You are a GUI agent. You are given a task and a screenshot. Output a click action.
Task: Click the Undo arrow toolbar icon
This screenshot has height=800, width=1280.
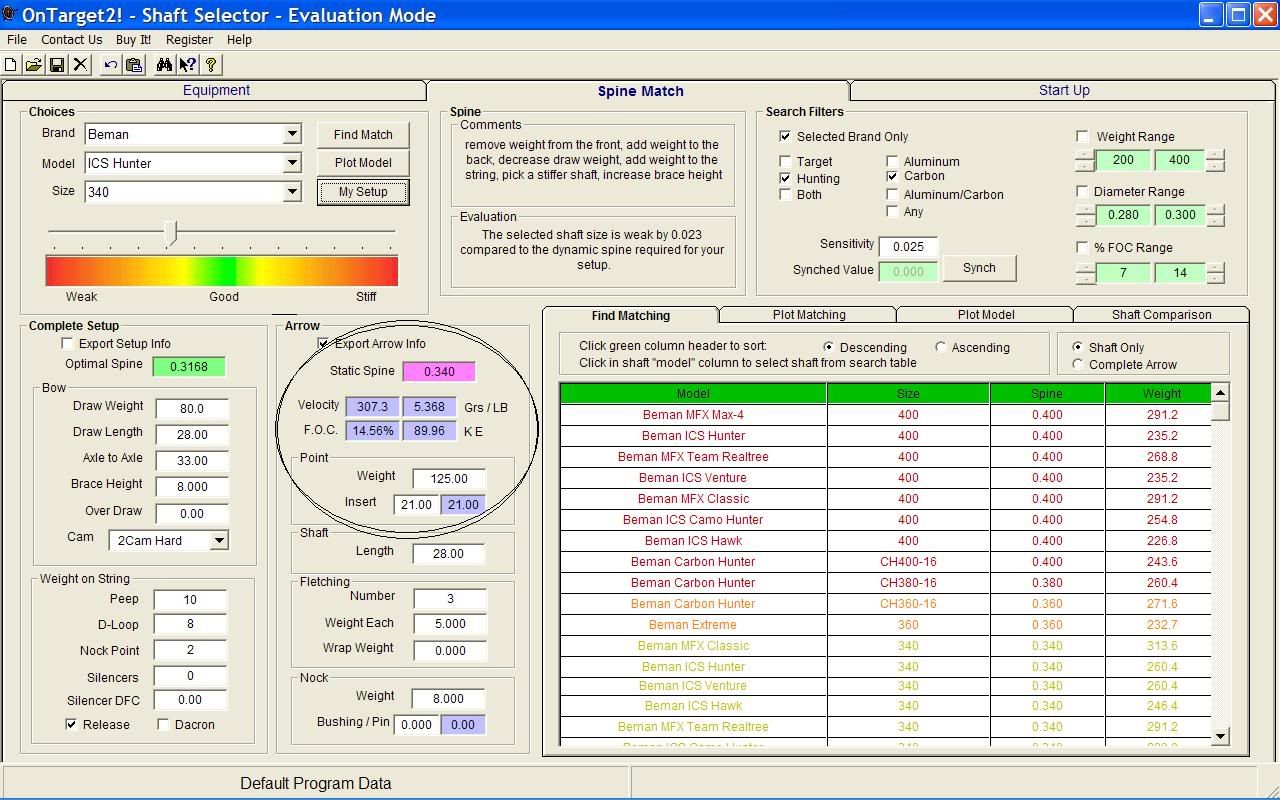(x=110, y=65)
